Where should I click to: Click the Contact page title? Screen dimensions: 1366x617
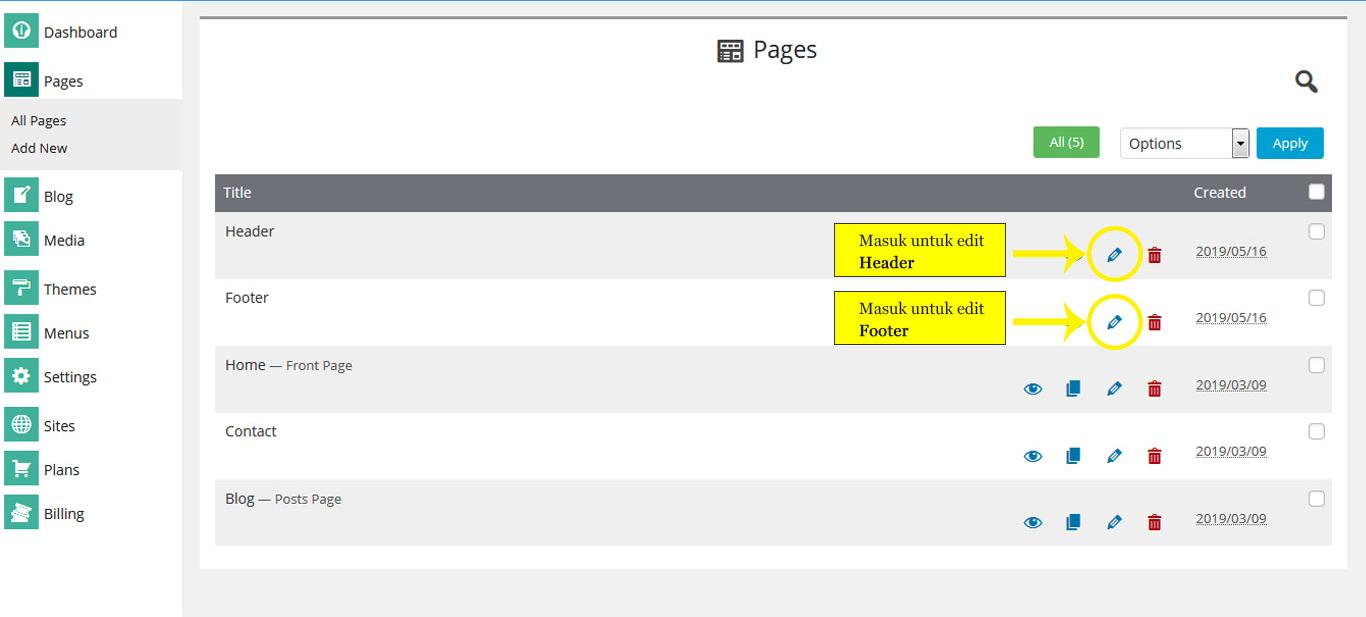(251, 431)
